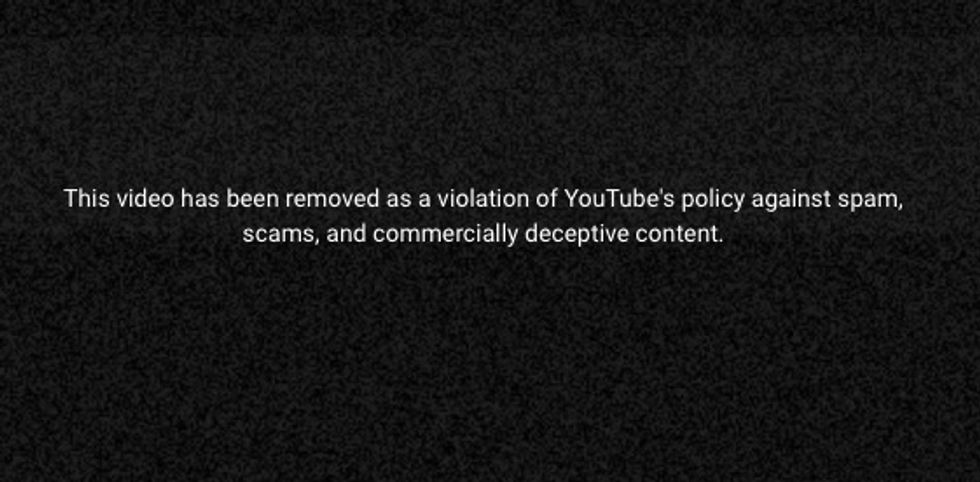Screen dimensions: 980x482
Task: Select the word "policy" in the message
Action: coord(712,200)
